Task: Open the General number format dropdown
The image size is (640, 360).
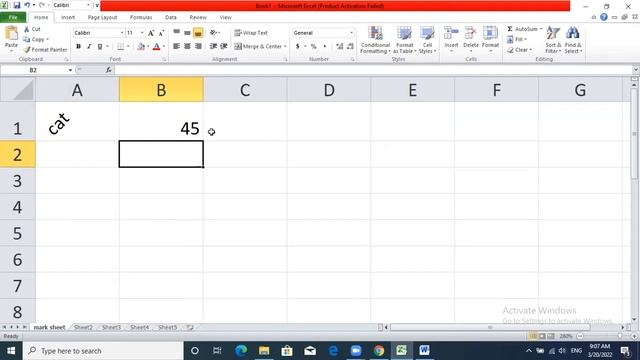Action: [x=351, y=33]
